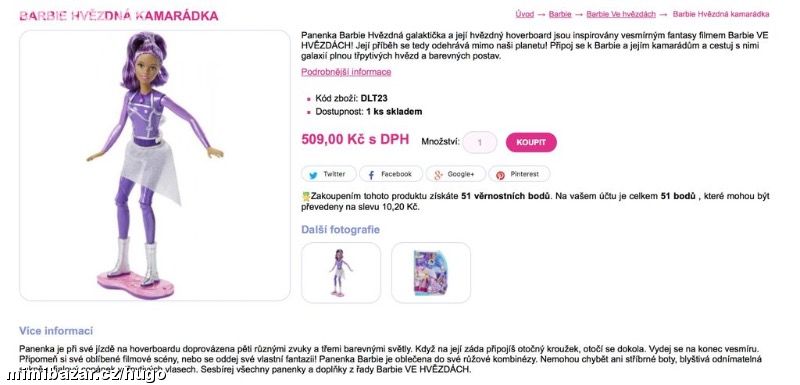
Task: Click the Pinterest logo icon
Action: pyautogui.click(x=500, y=175)
